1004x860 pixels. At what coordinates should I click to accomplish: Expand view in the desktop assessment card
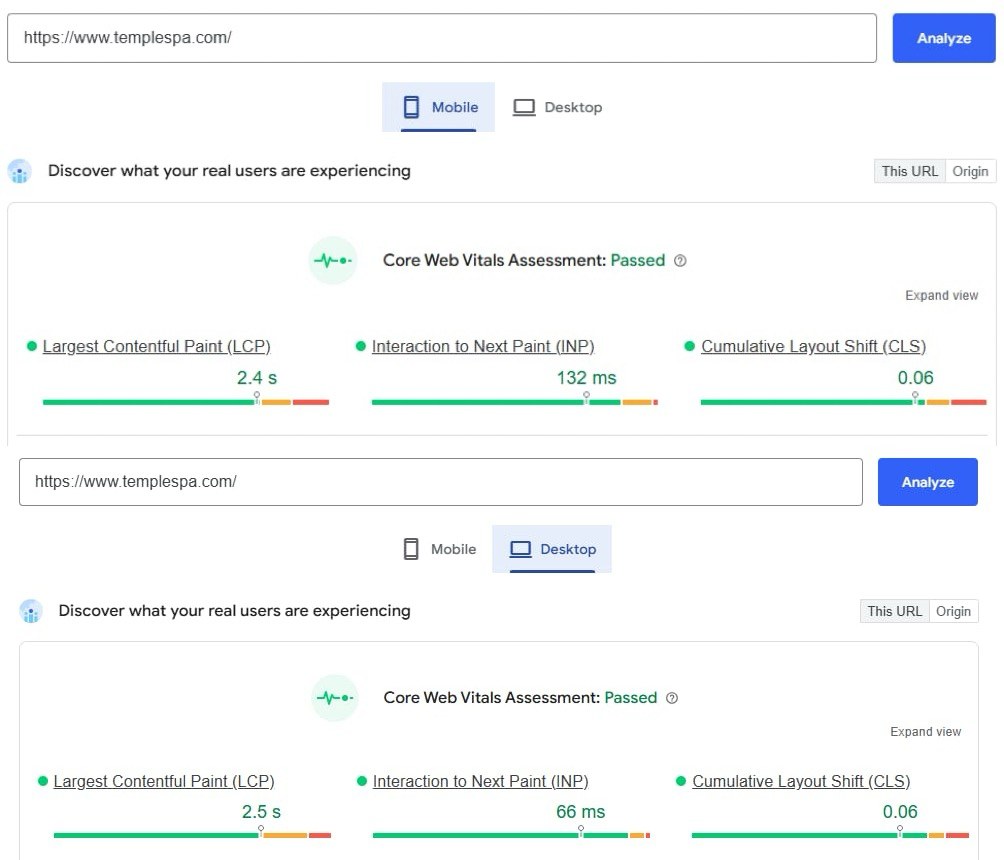[925, 731]
